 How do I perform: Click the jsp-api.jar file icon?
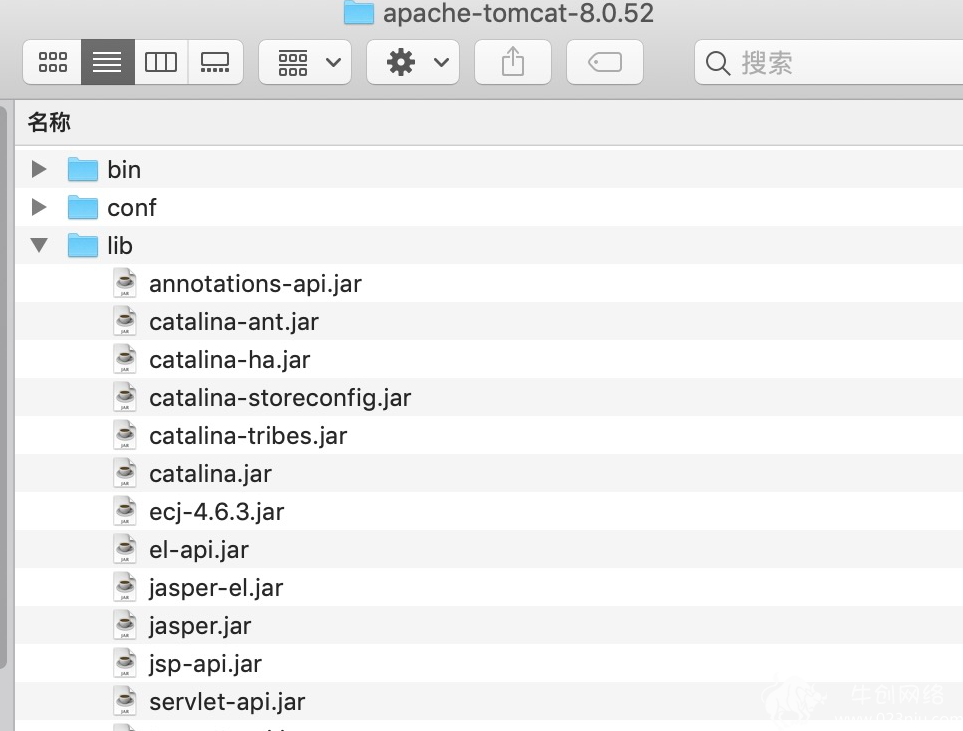[x=125, y=664]
